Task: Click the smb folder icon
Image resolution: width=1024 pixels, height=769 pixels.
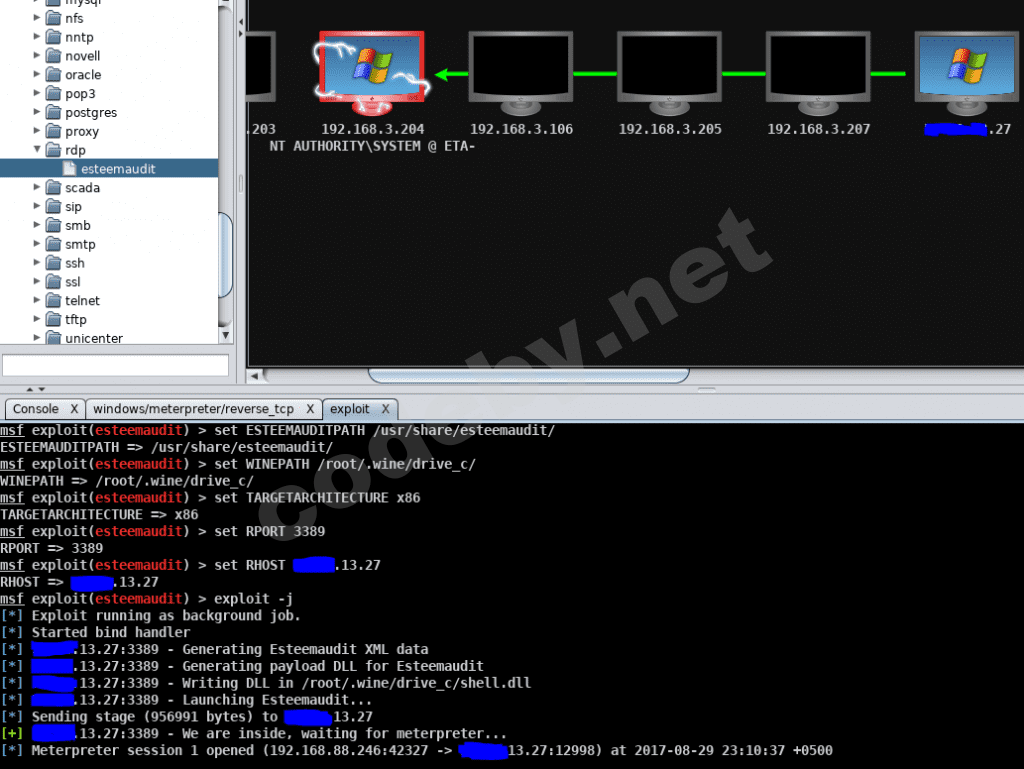Action: pos(54,225)
